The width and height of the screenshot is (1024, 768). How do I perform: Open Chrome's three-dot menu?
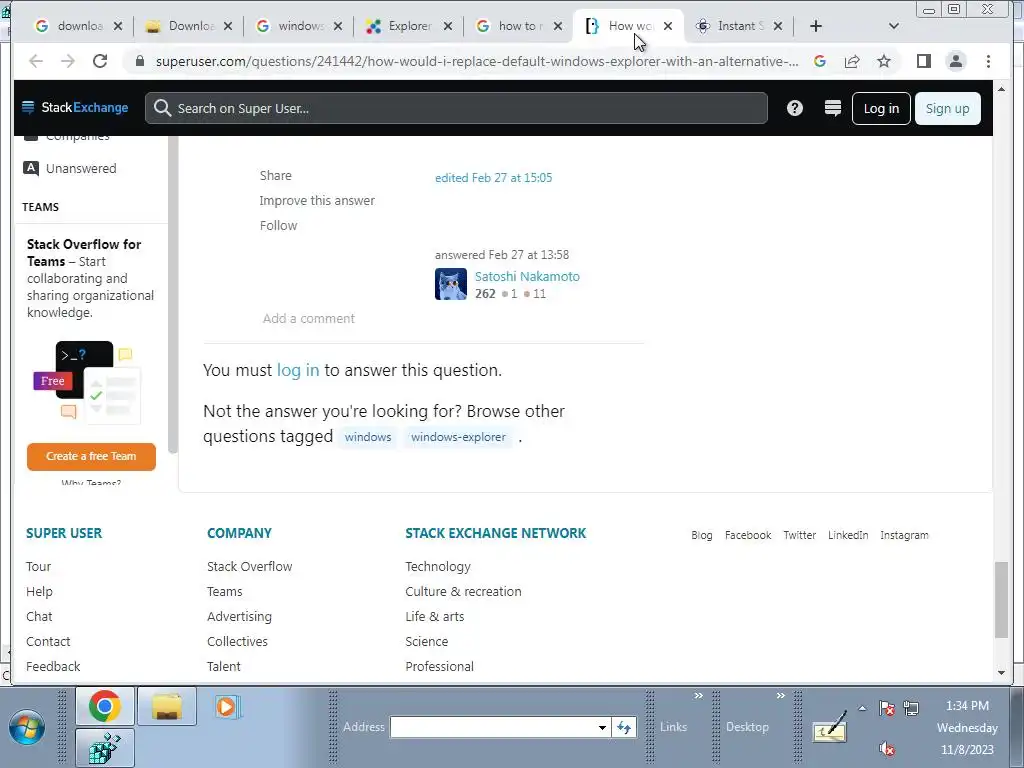[x=988, y=61]
